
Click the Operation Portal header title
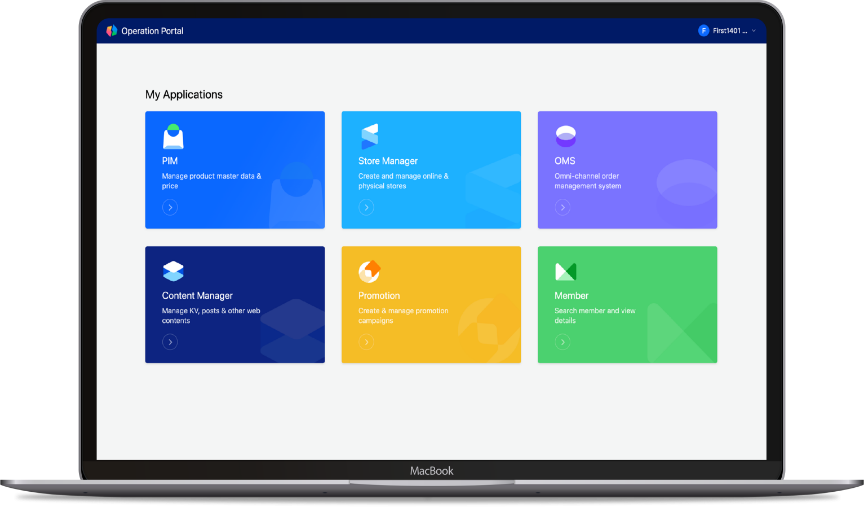tap(152, 31)
